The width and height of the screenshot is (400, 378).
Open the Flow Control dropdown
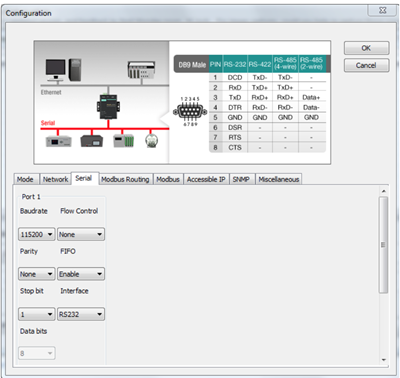point(81,234)
